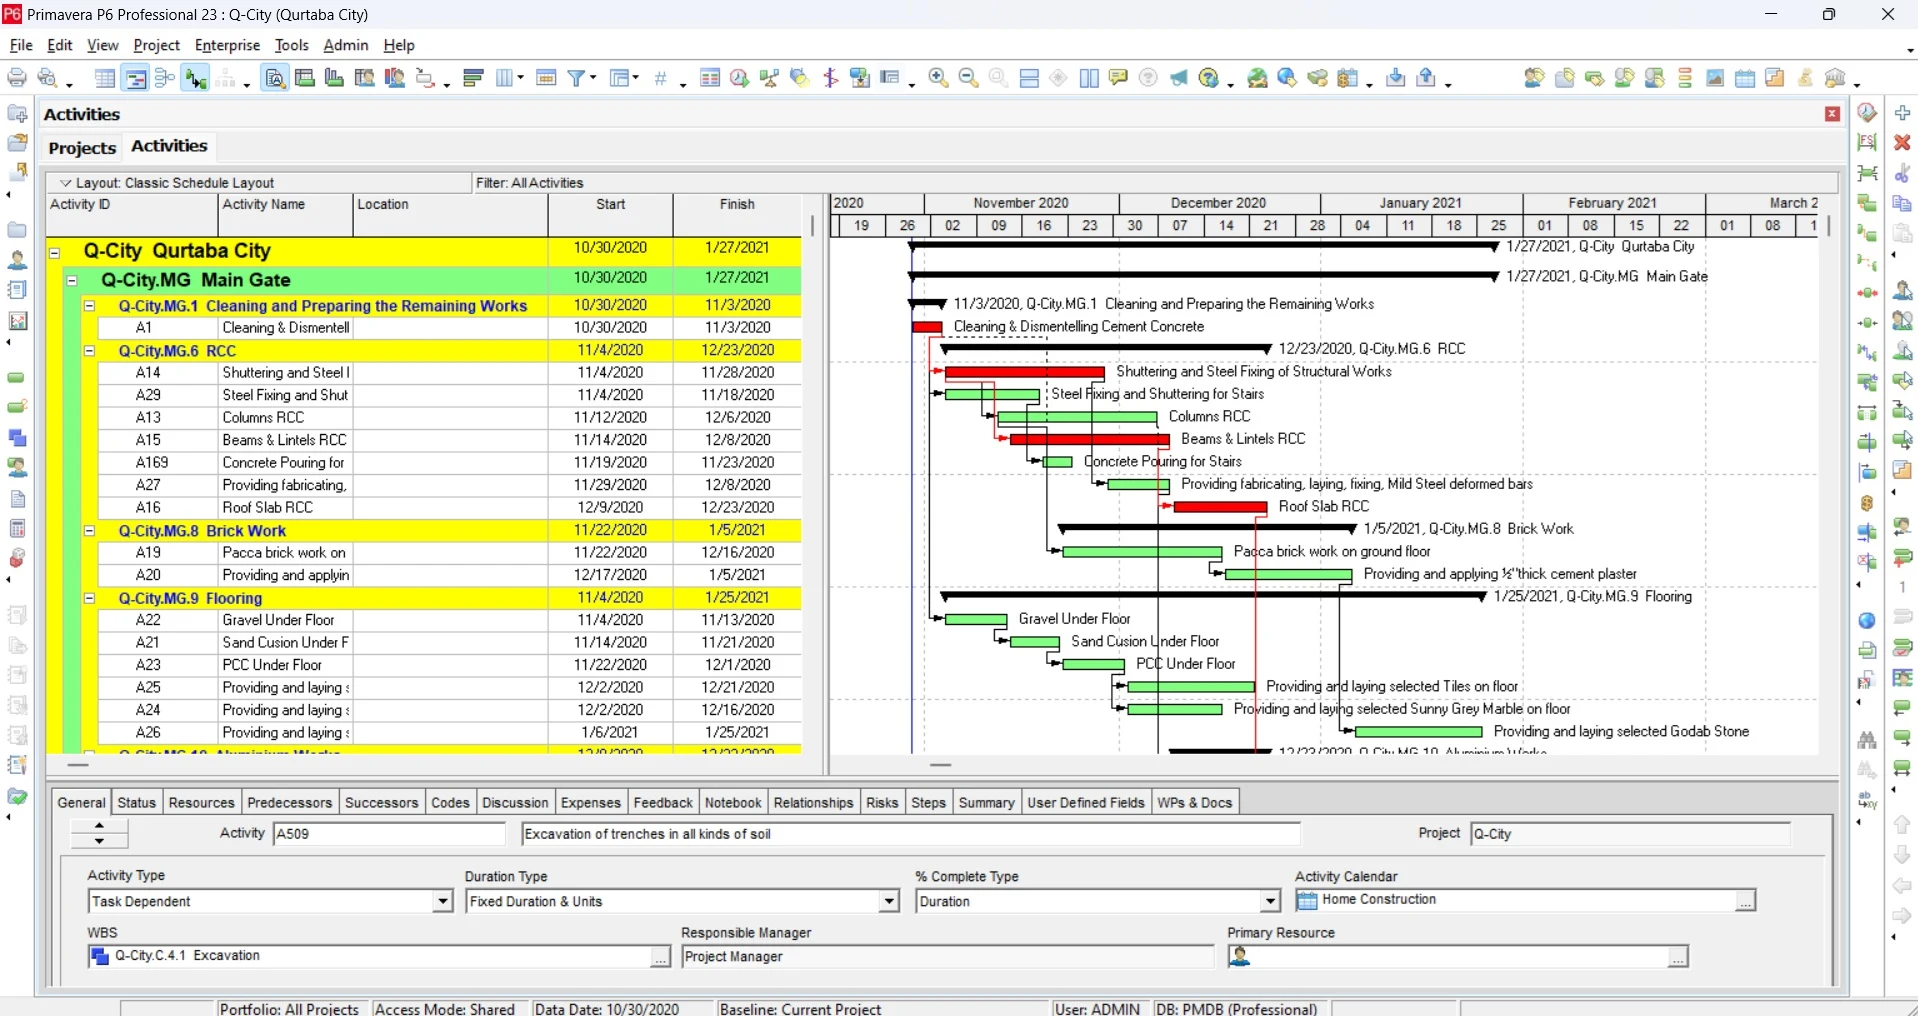Click the Filter funnel icon
Screen dimensions: 1918x1016
576,78
